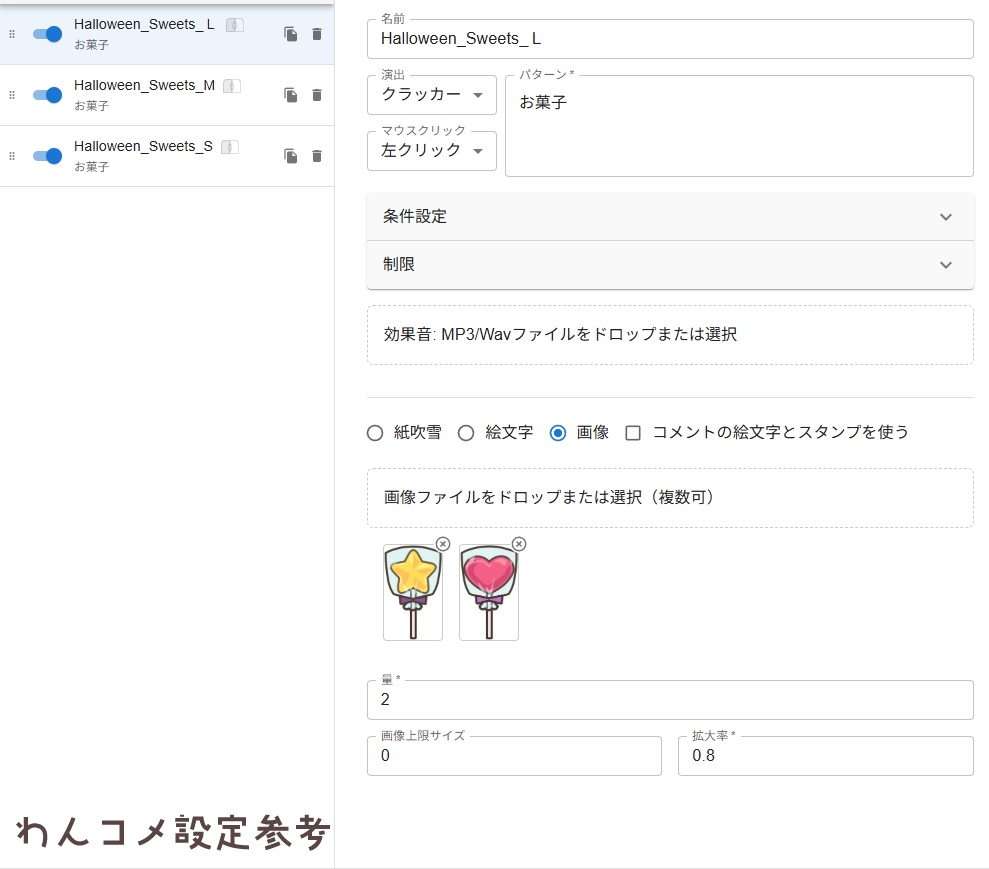
Task: Select the 紙吹雪 radio option
Action: coord(375,432)
